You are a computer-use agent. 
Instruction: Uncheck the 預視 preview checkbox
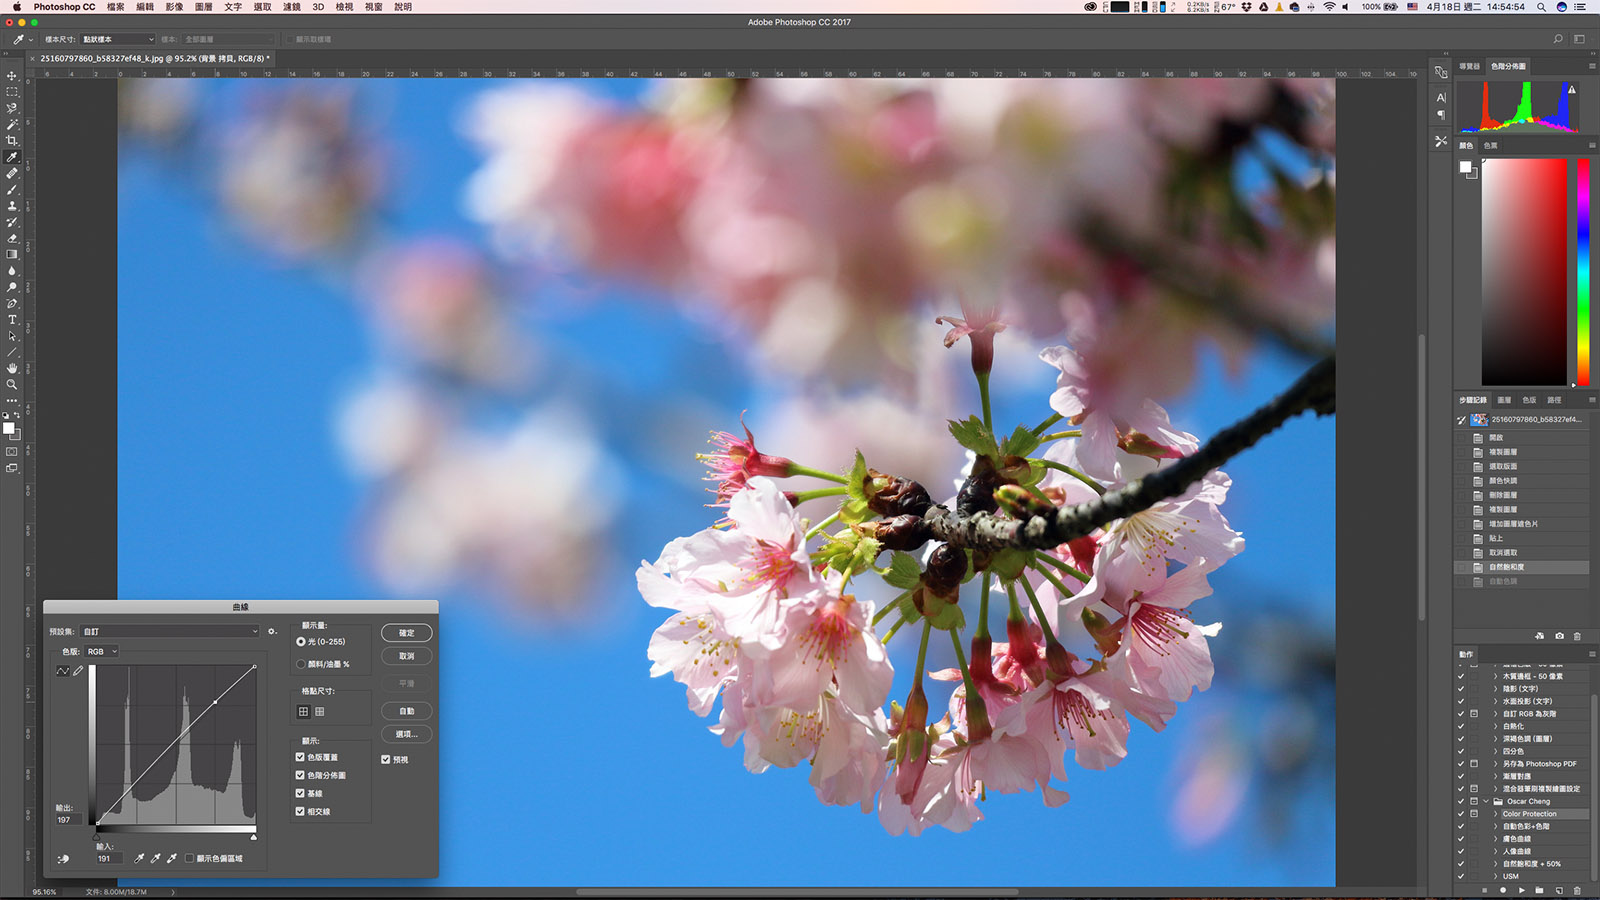point(386,760)
